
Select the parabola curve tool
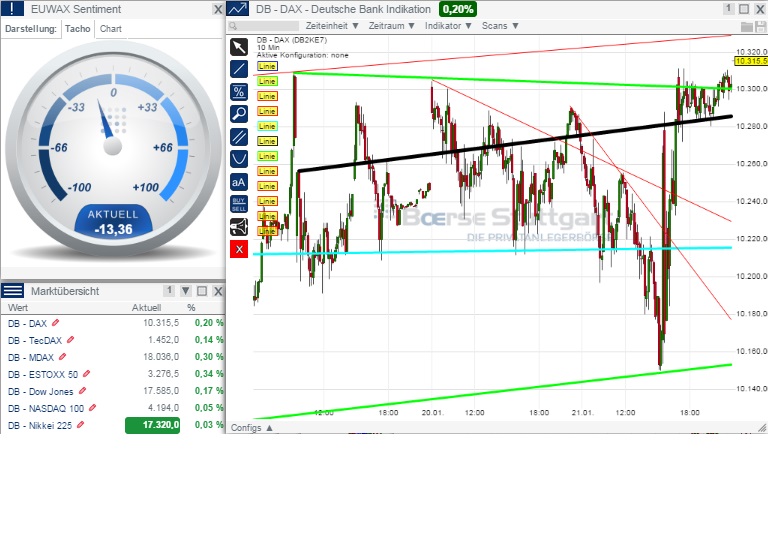[x=239, y=159]
